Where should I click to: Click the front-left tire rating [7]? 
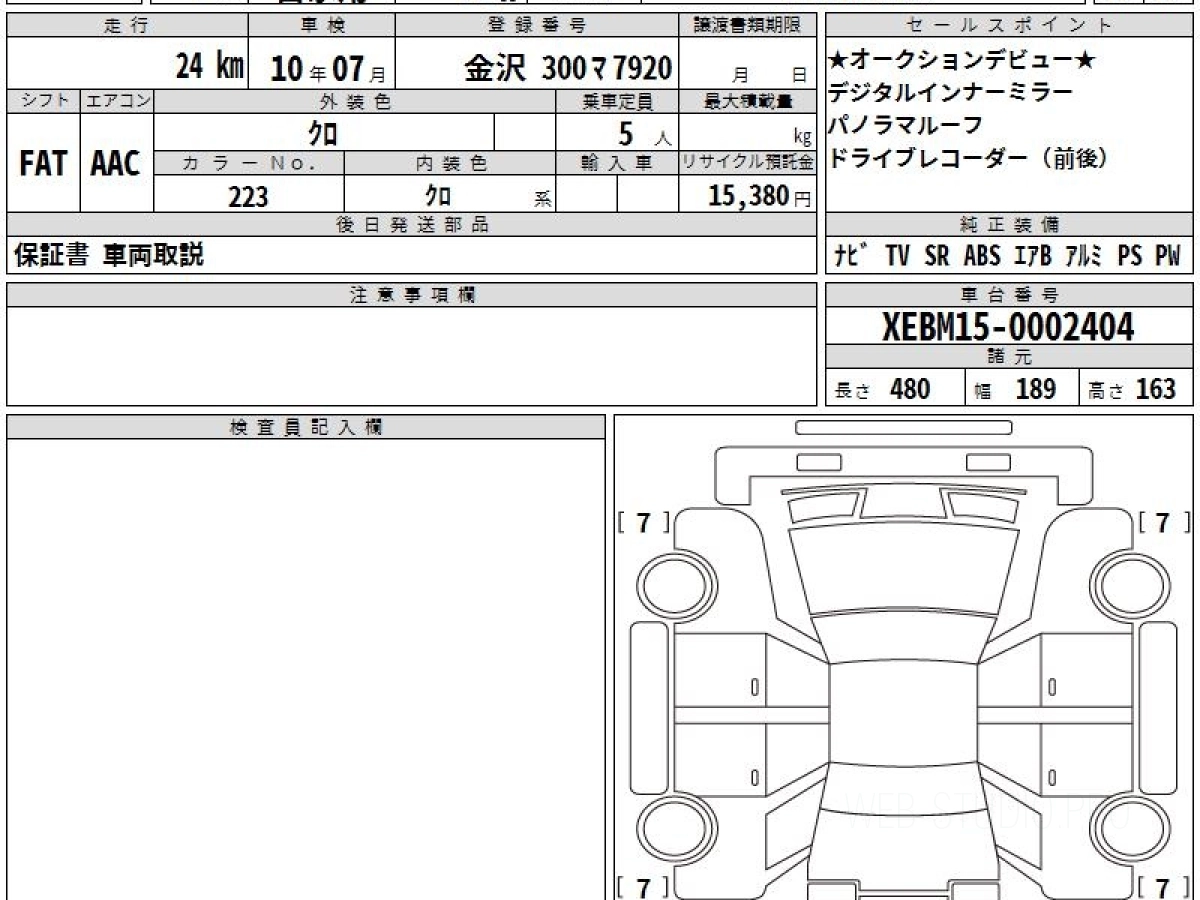[x=644, y=522]
